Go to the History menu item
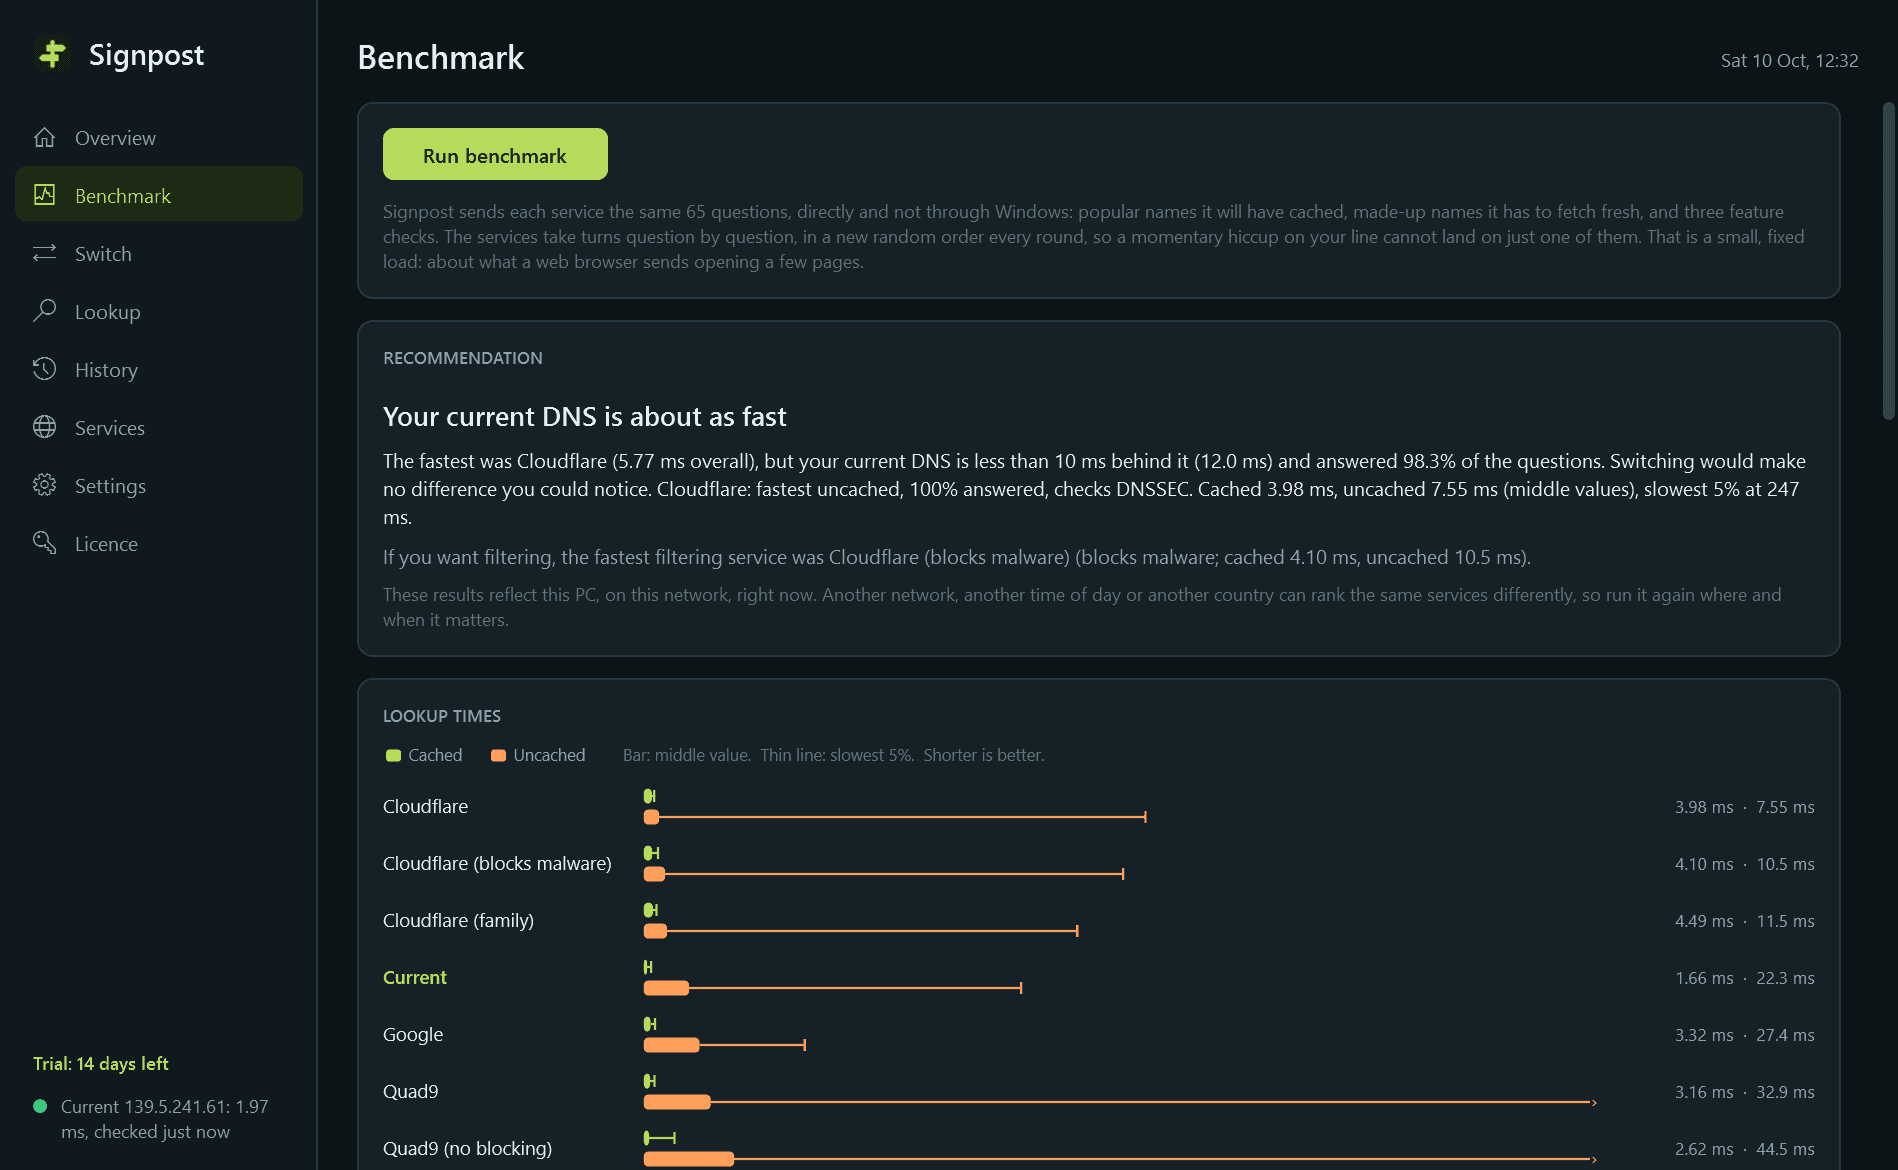 click(x=159, y=369)
